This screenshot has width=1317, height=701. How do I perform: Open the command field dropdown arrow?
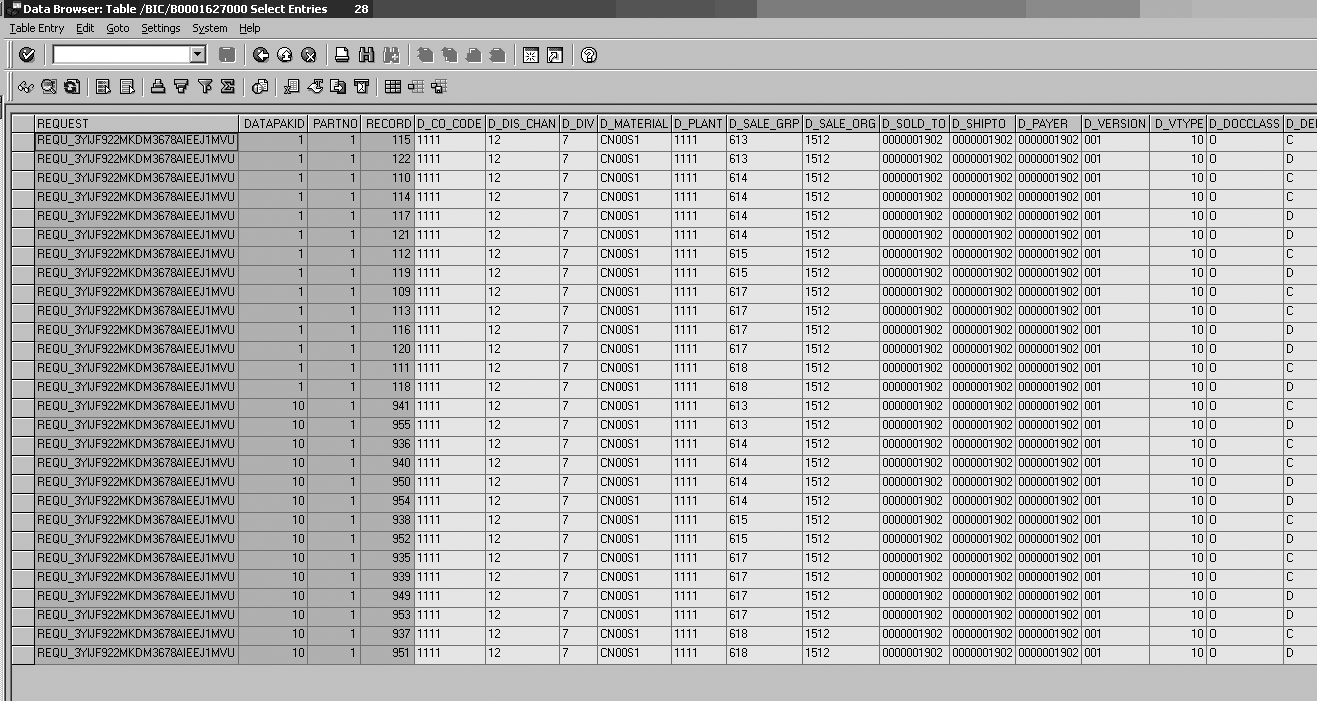[197, 55]
